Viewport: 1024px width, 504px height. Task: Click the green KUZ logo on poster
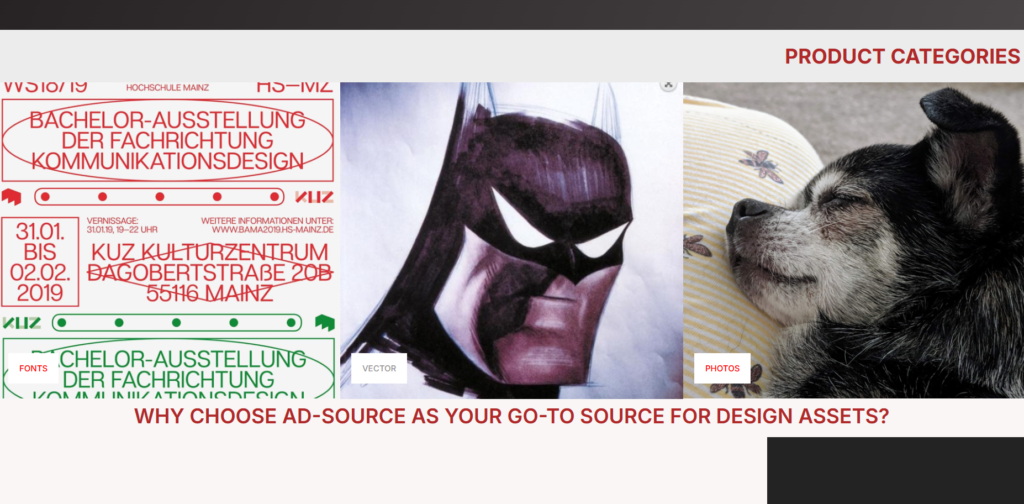(x=22, y=322)
